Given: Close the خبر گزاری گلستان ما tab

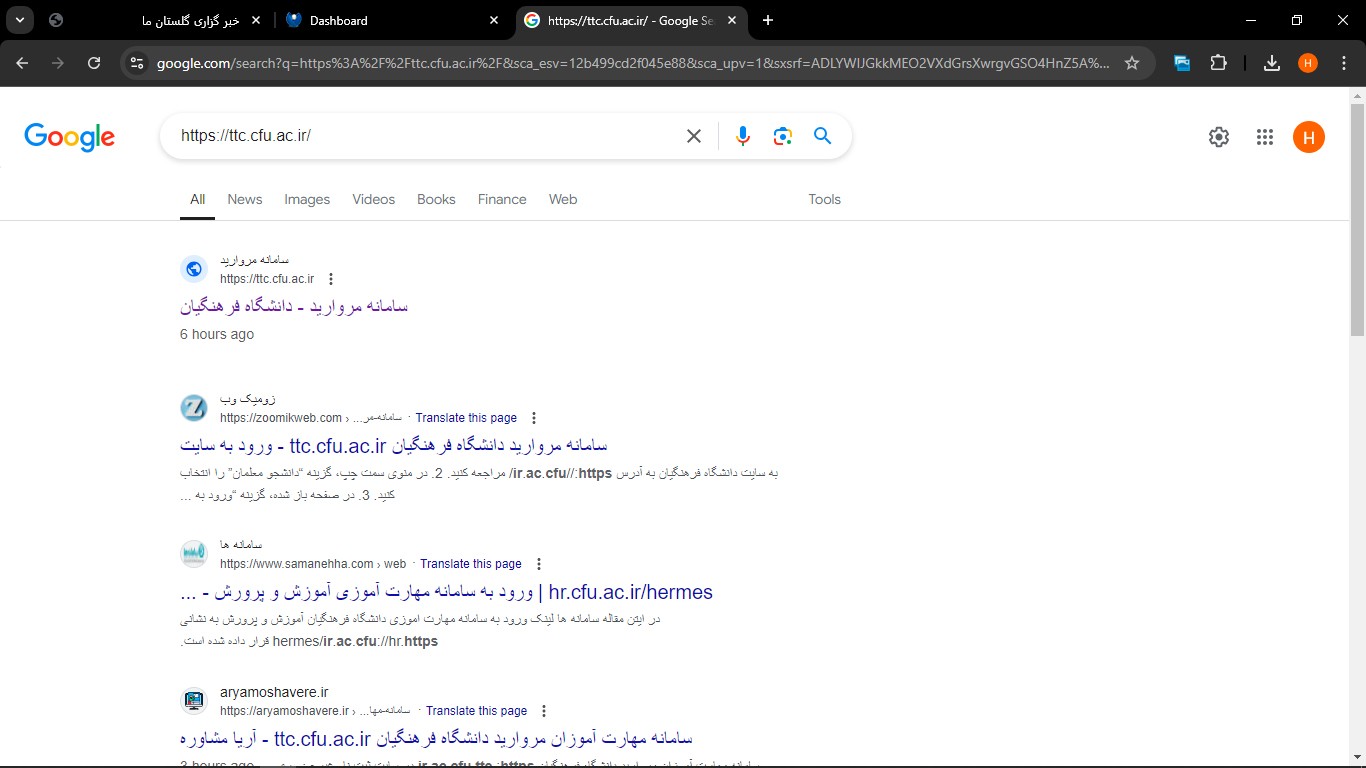Looking at the screenshot, I should pyautogui.click(x=255, y=20).
